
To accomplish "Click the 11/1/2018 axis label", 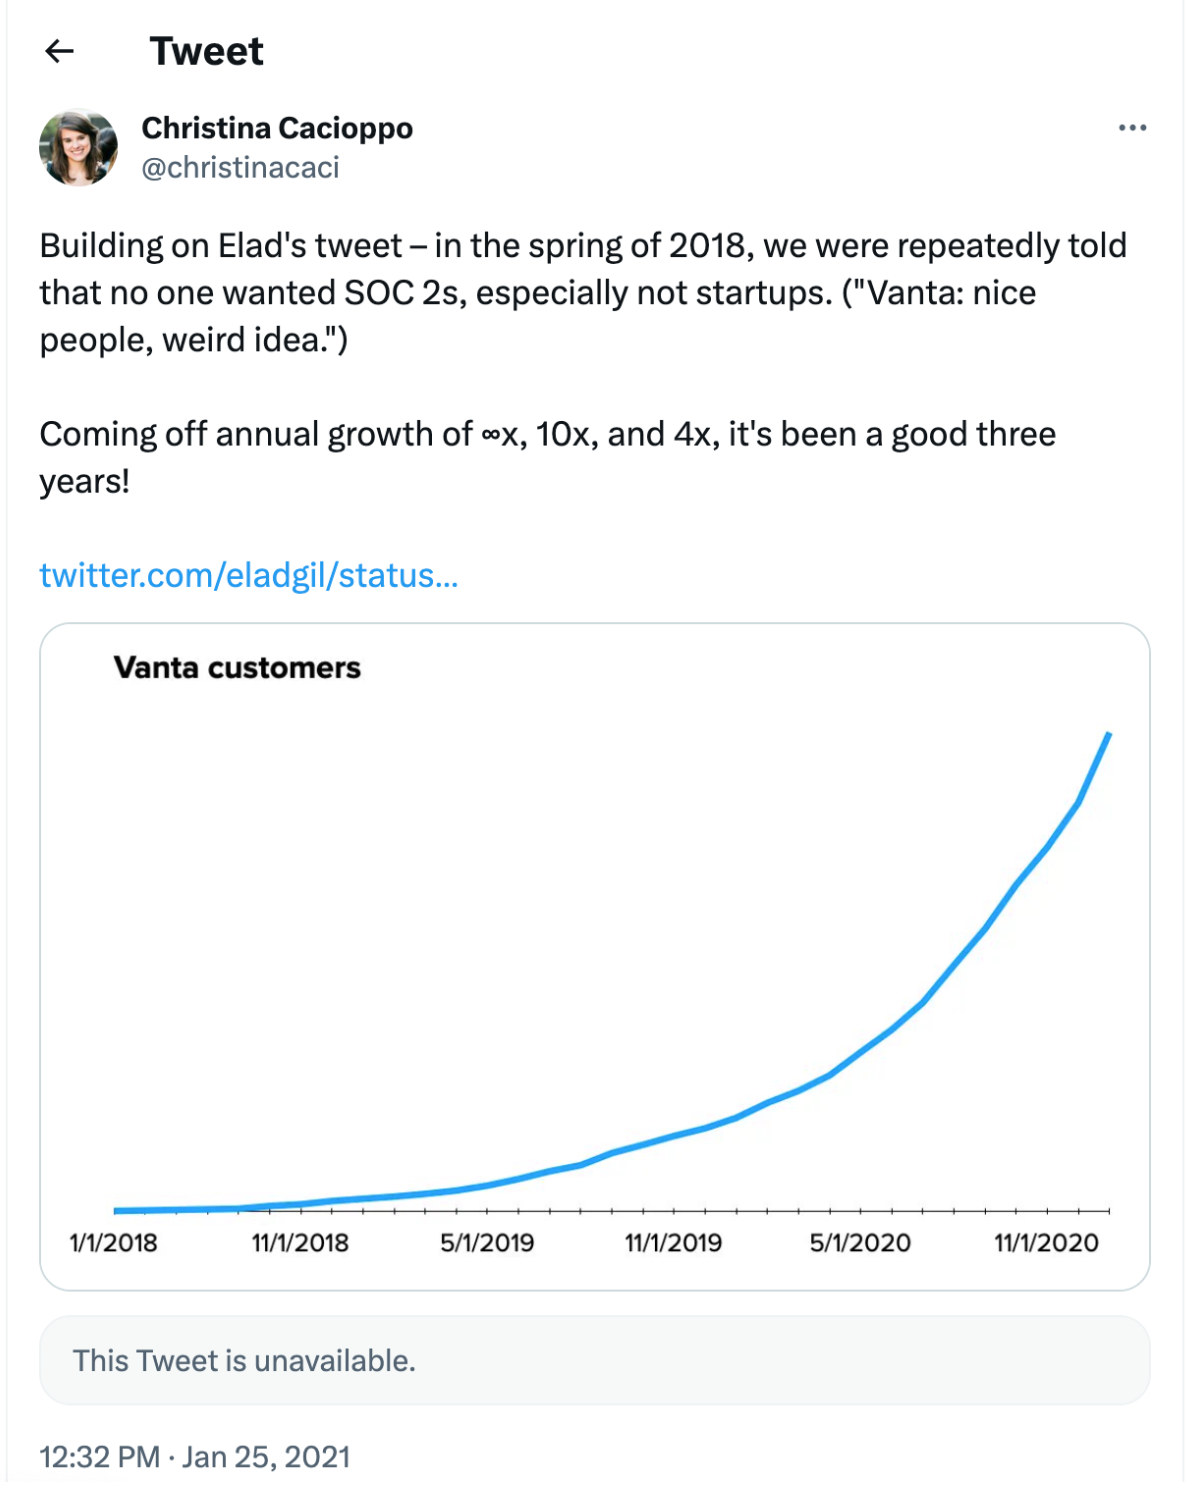I will point(300,1243).
